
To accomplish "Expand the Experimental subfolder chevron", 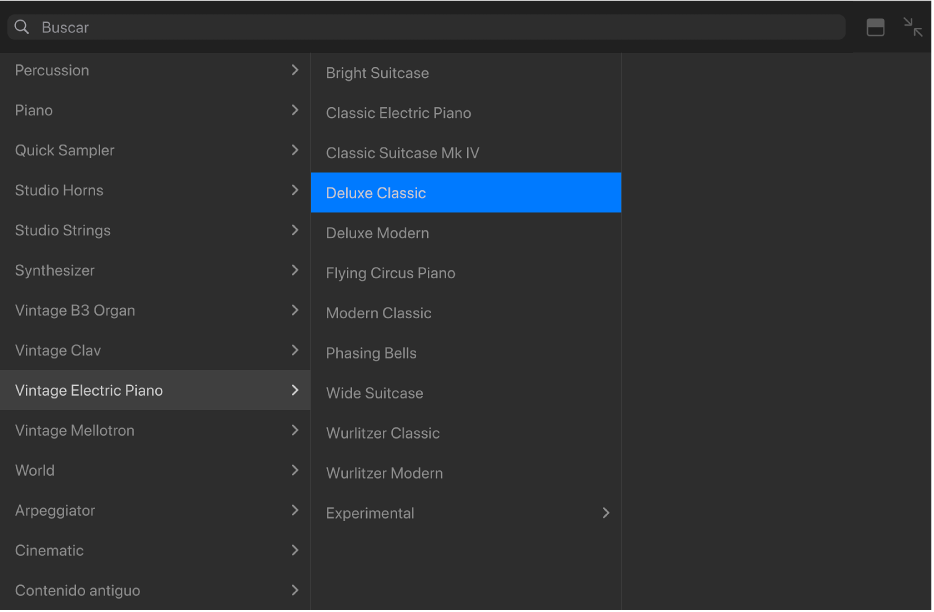I will (x=605, y=513).
